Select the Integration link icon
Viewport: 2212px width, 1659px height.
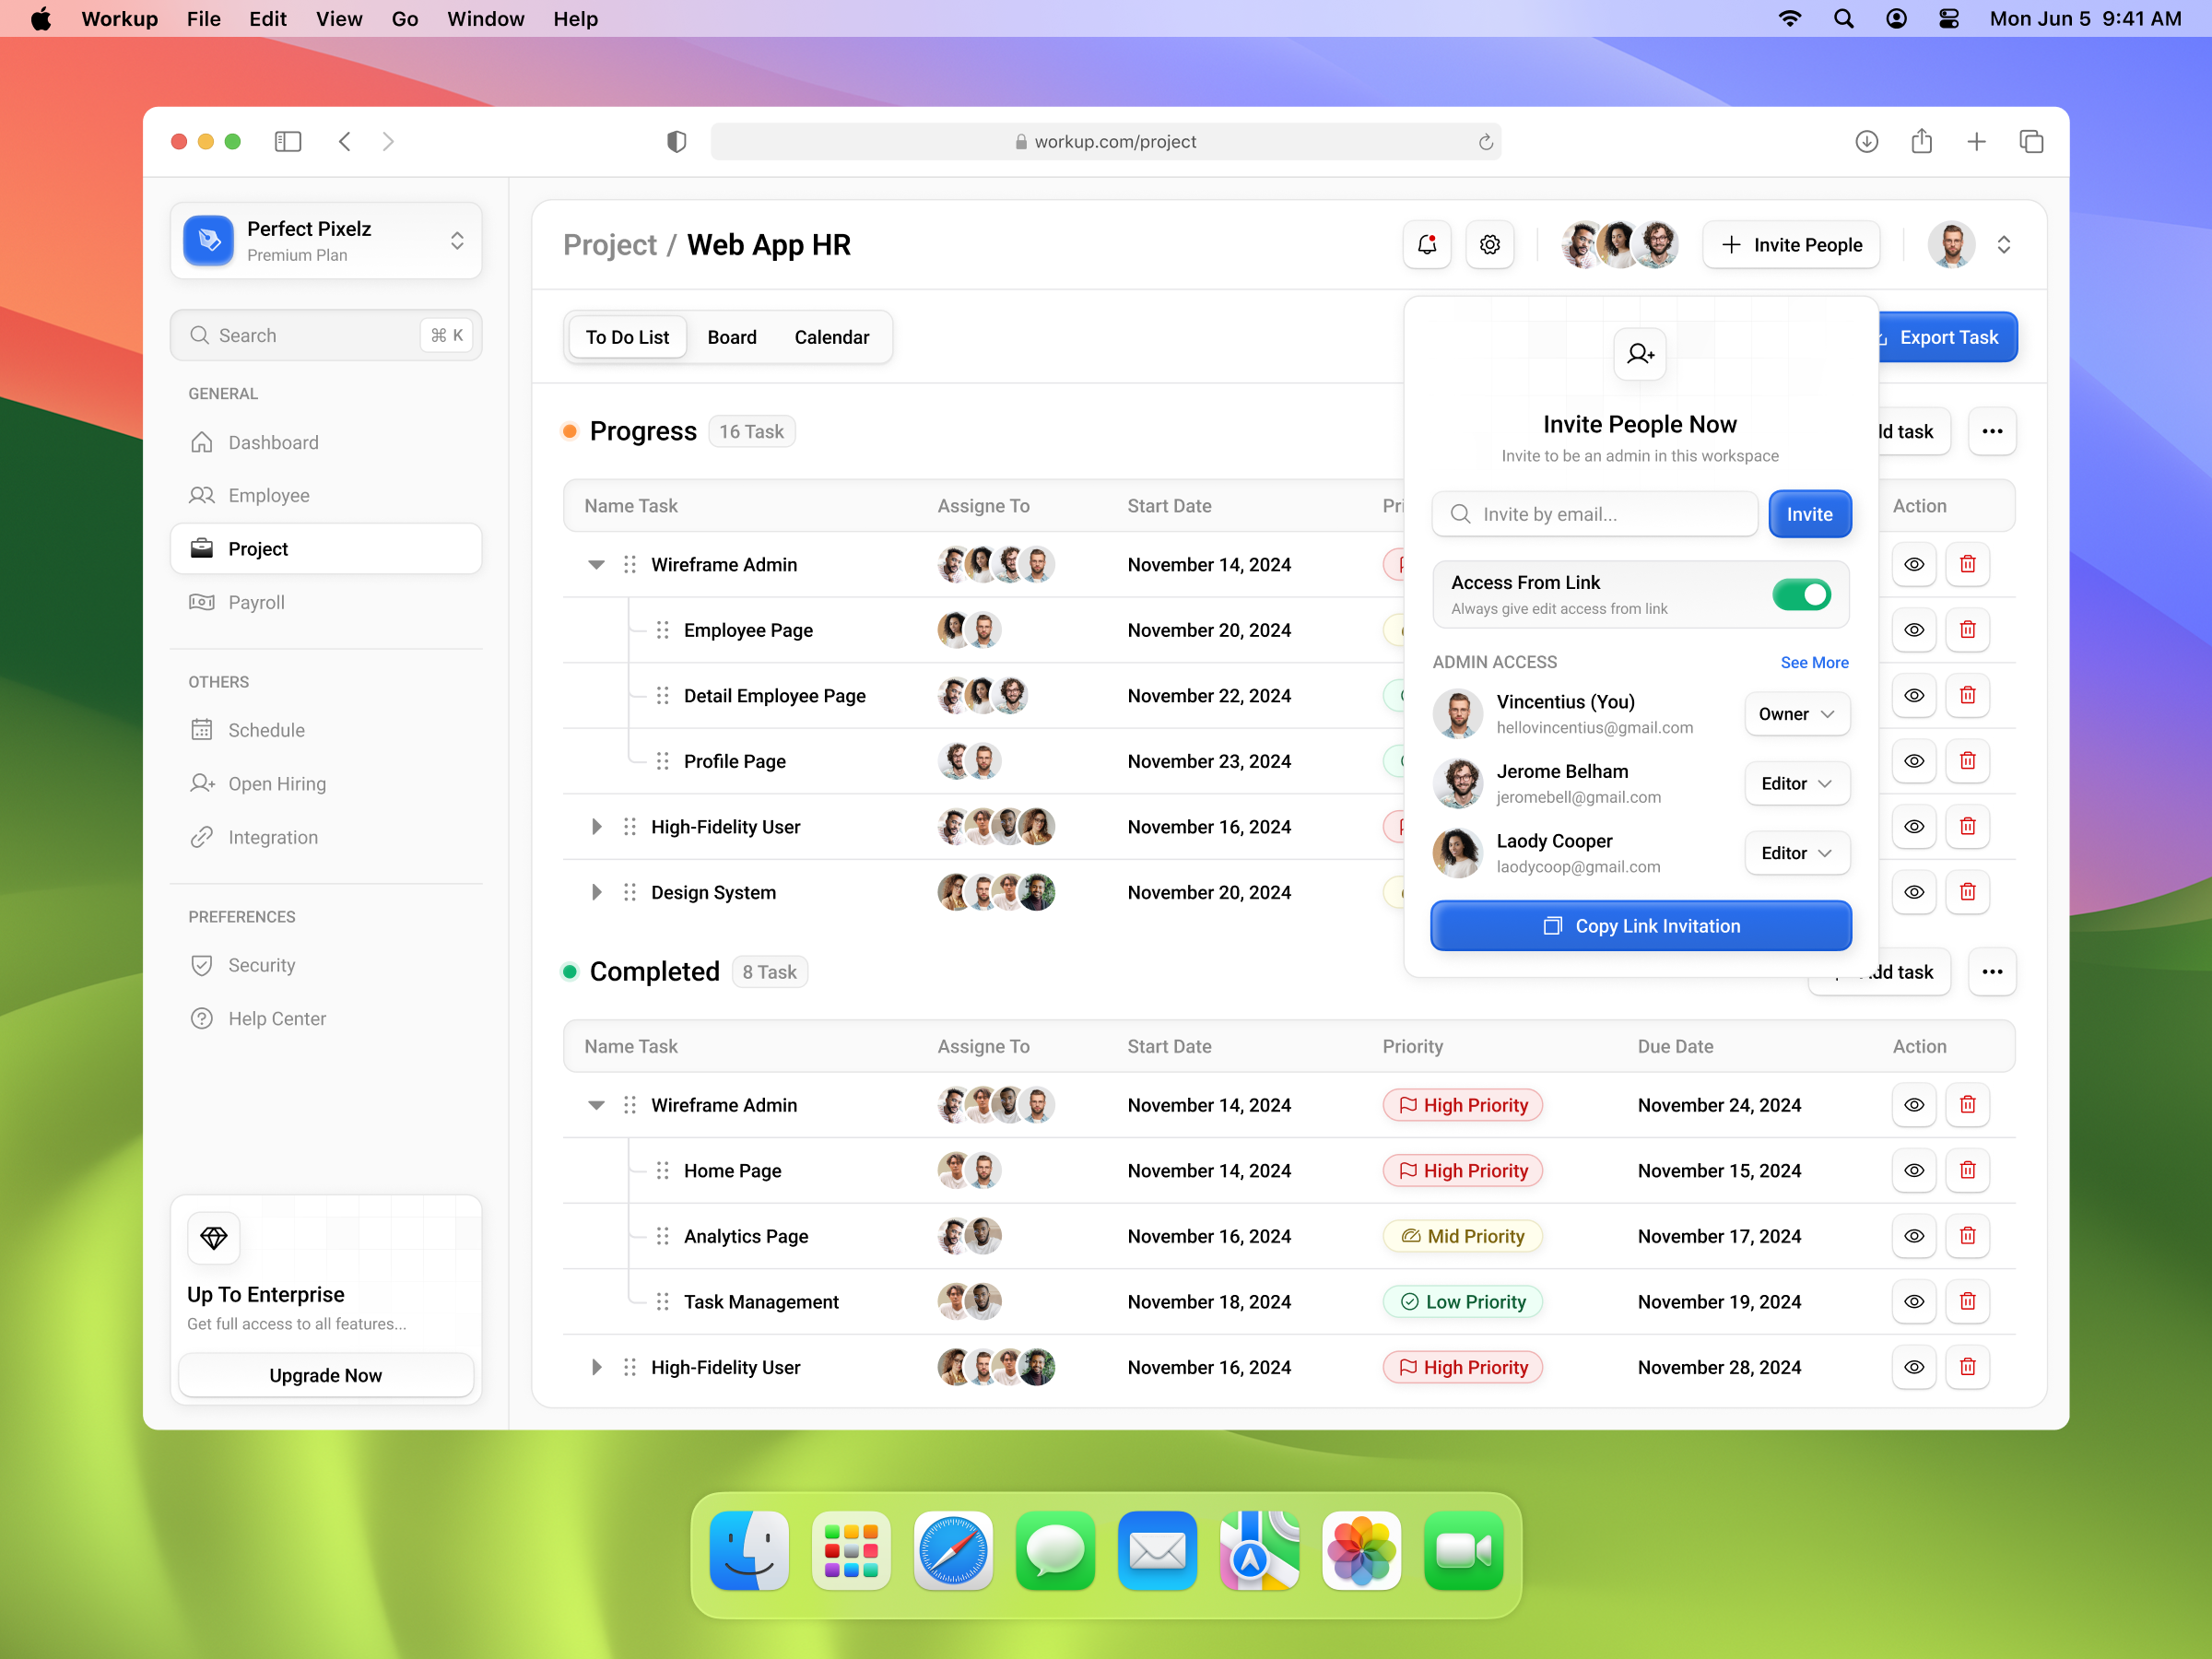tap(202, 837)
